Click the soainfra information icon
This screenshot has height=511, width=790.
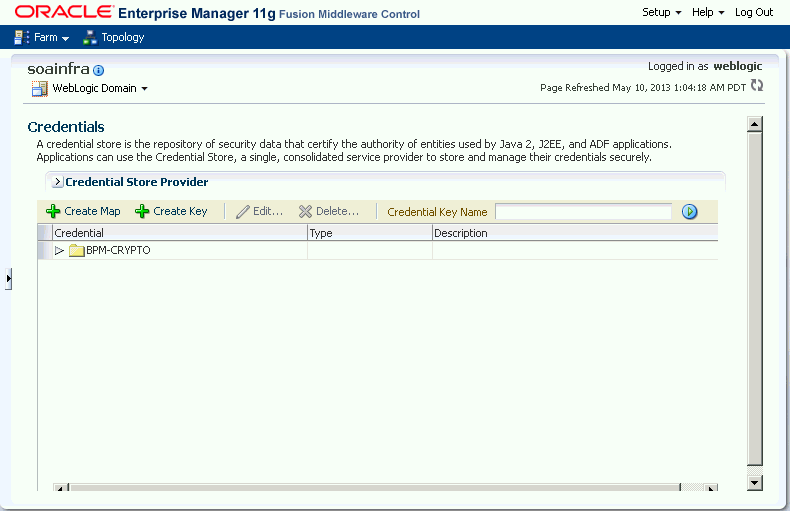coord(99,70)
